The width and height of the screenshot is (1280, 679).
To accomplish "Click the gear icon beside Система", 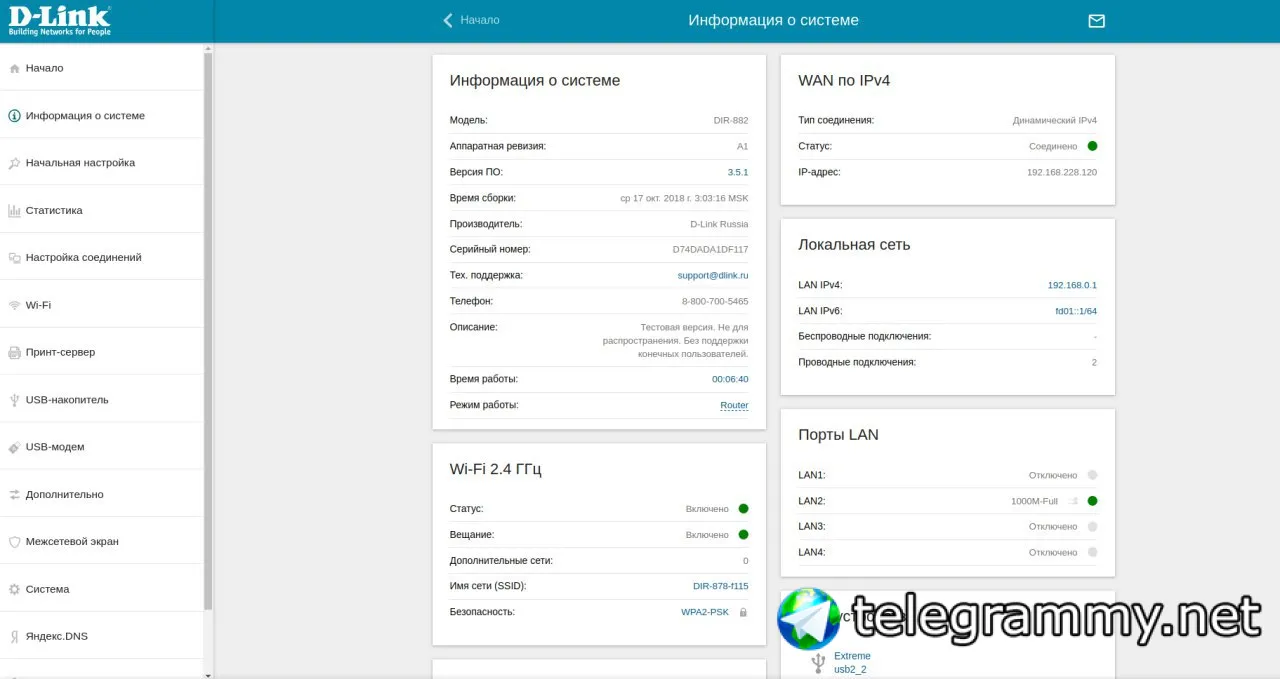I will pos(14,589).
